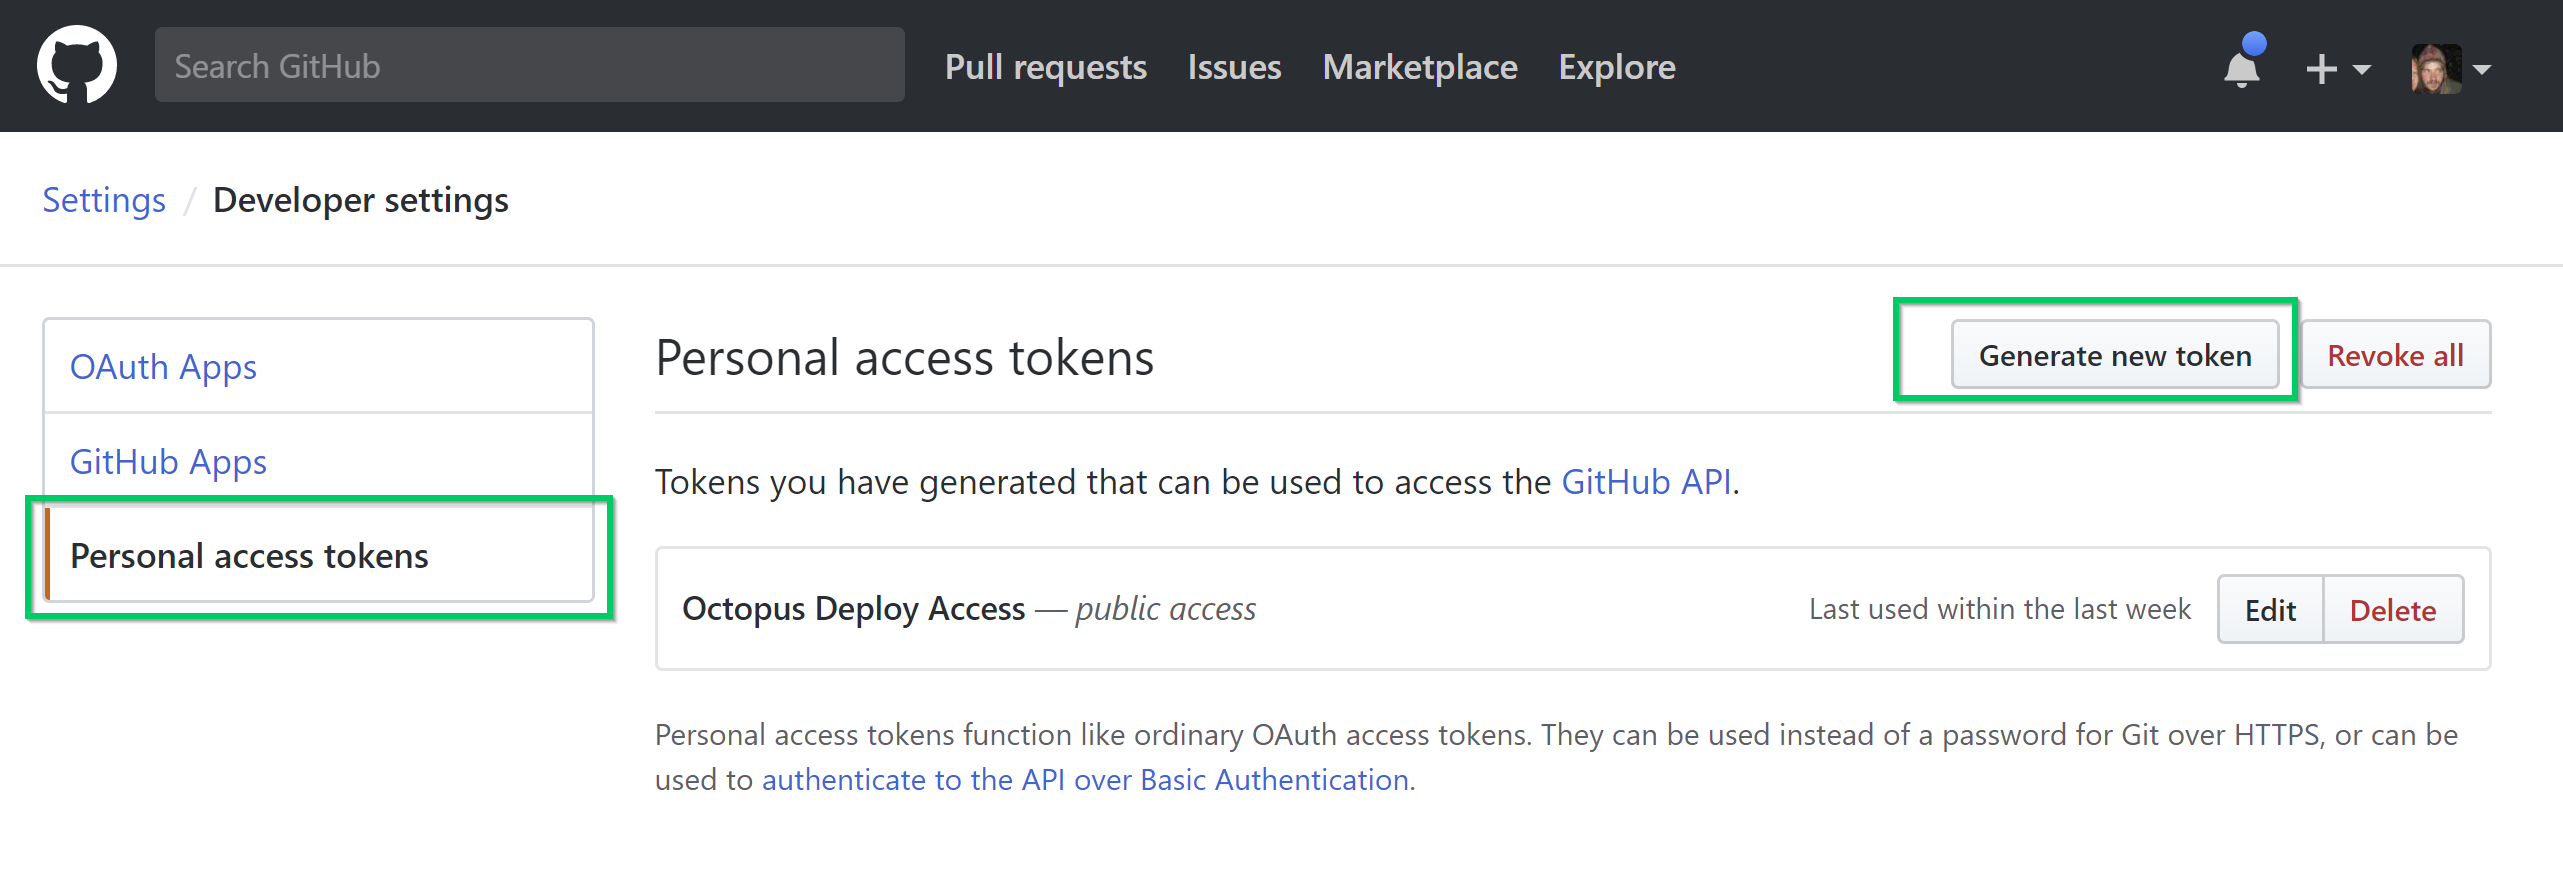2563x869 pixels.
Task: Follow the GitHub API link
Action: (x=1646, y=482)
